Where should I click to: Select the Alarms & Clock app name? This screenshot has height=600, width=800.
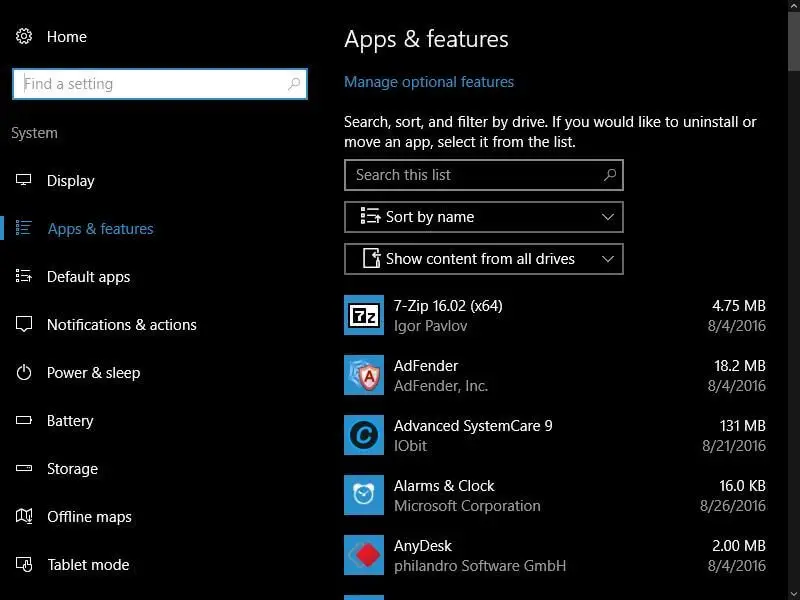coord(444,486)
